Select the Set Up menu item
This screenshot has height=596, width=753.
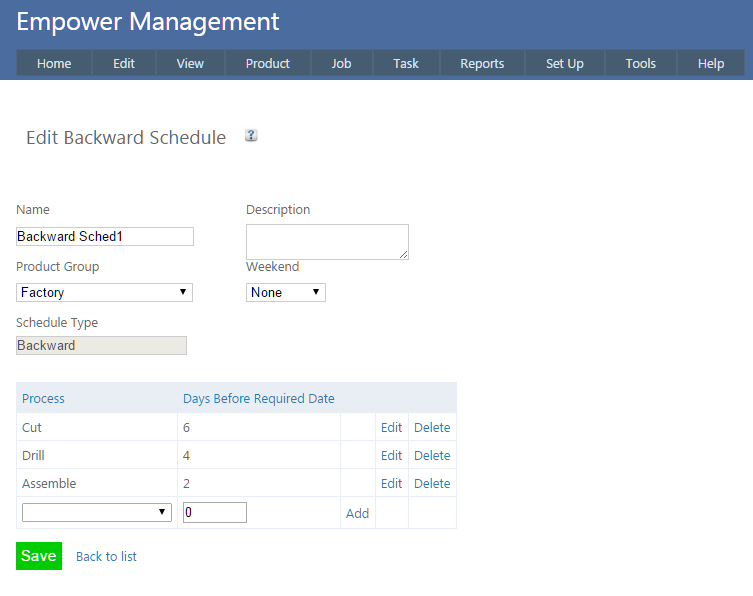pyautogui.click(x=564, y=63)
